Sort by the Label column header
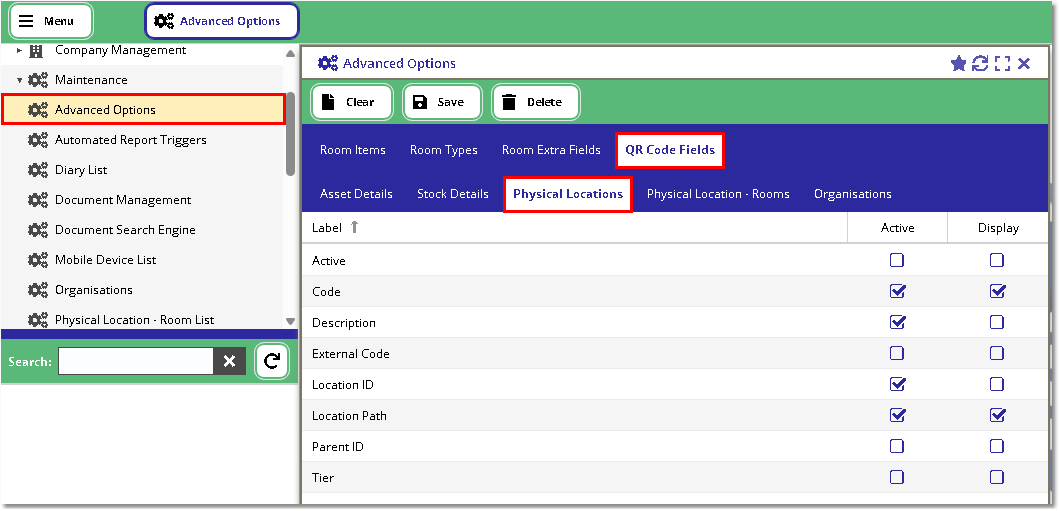This screenshot has height=511, width=1059. tap(327, 228)
